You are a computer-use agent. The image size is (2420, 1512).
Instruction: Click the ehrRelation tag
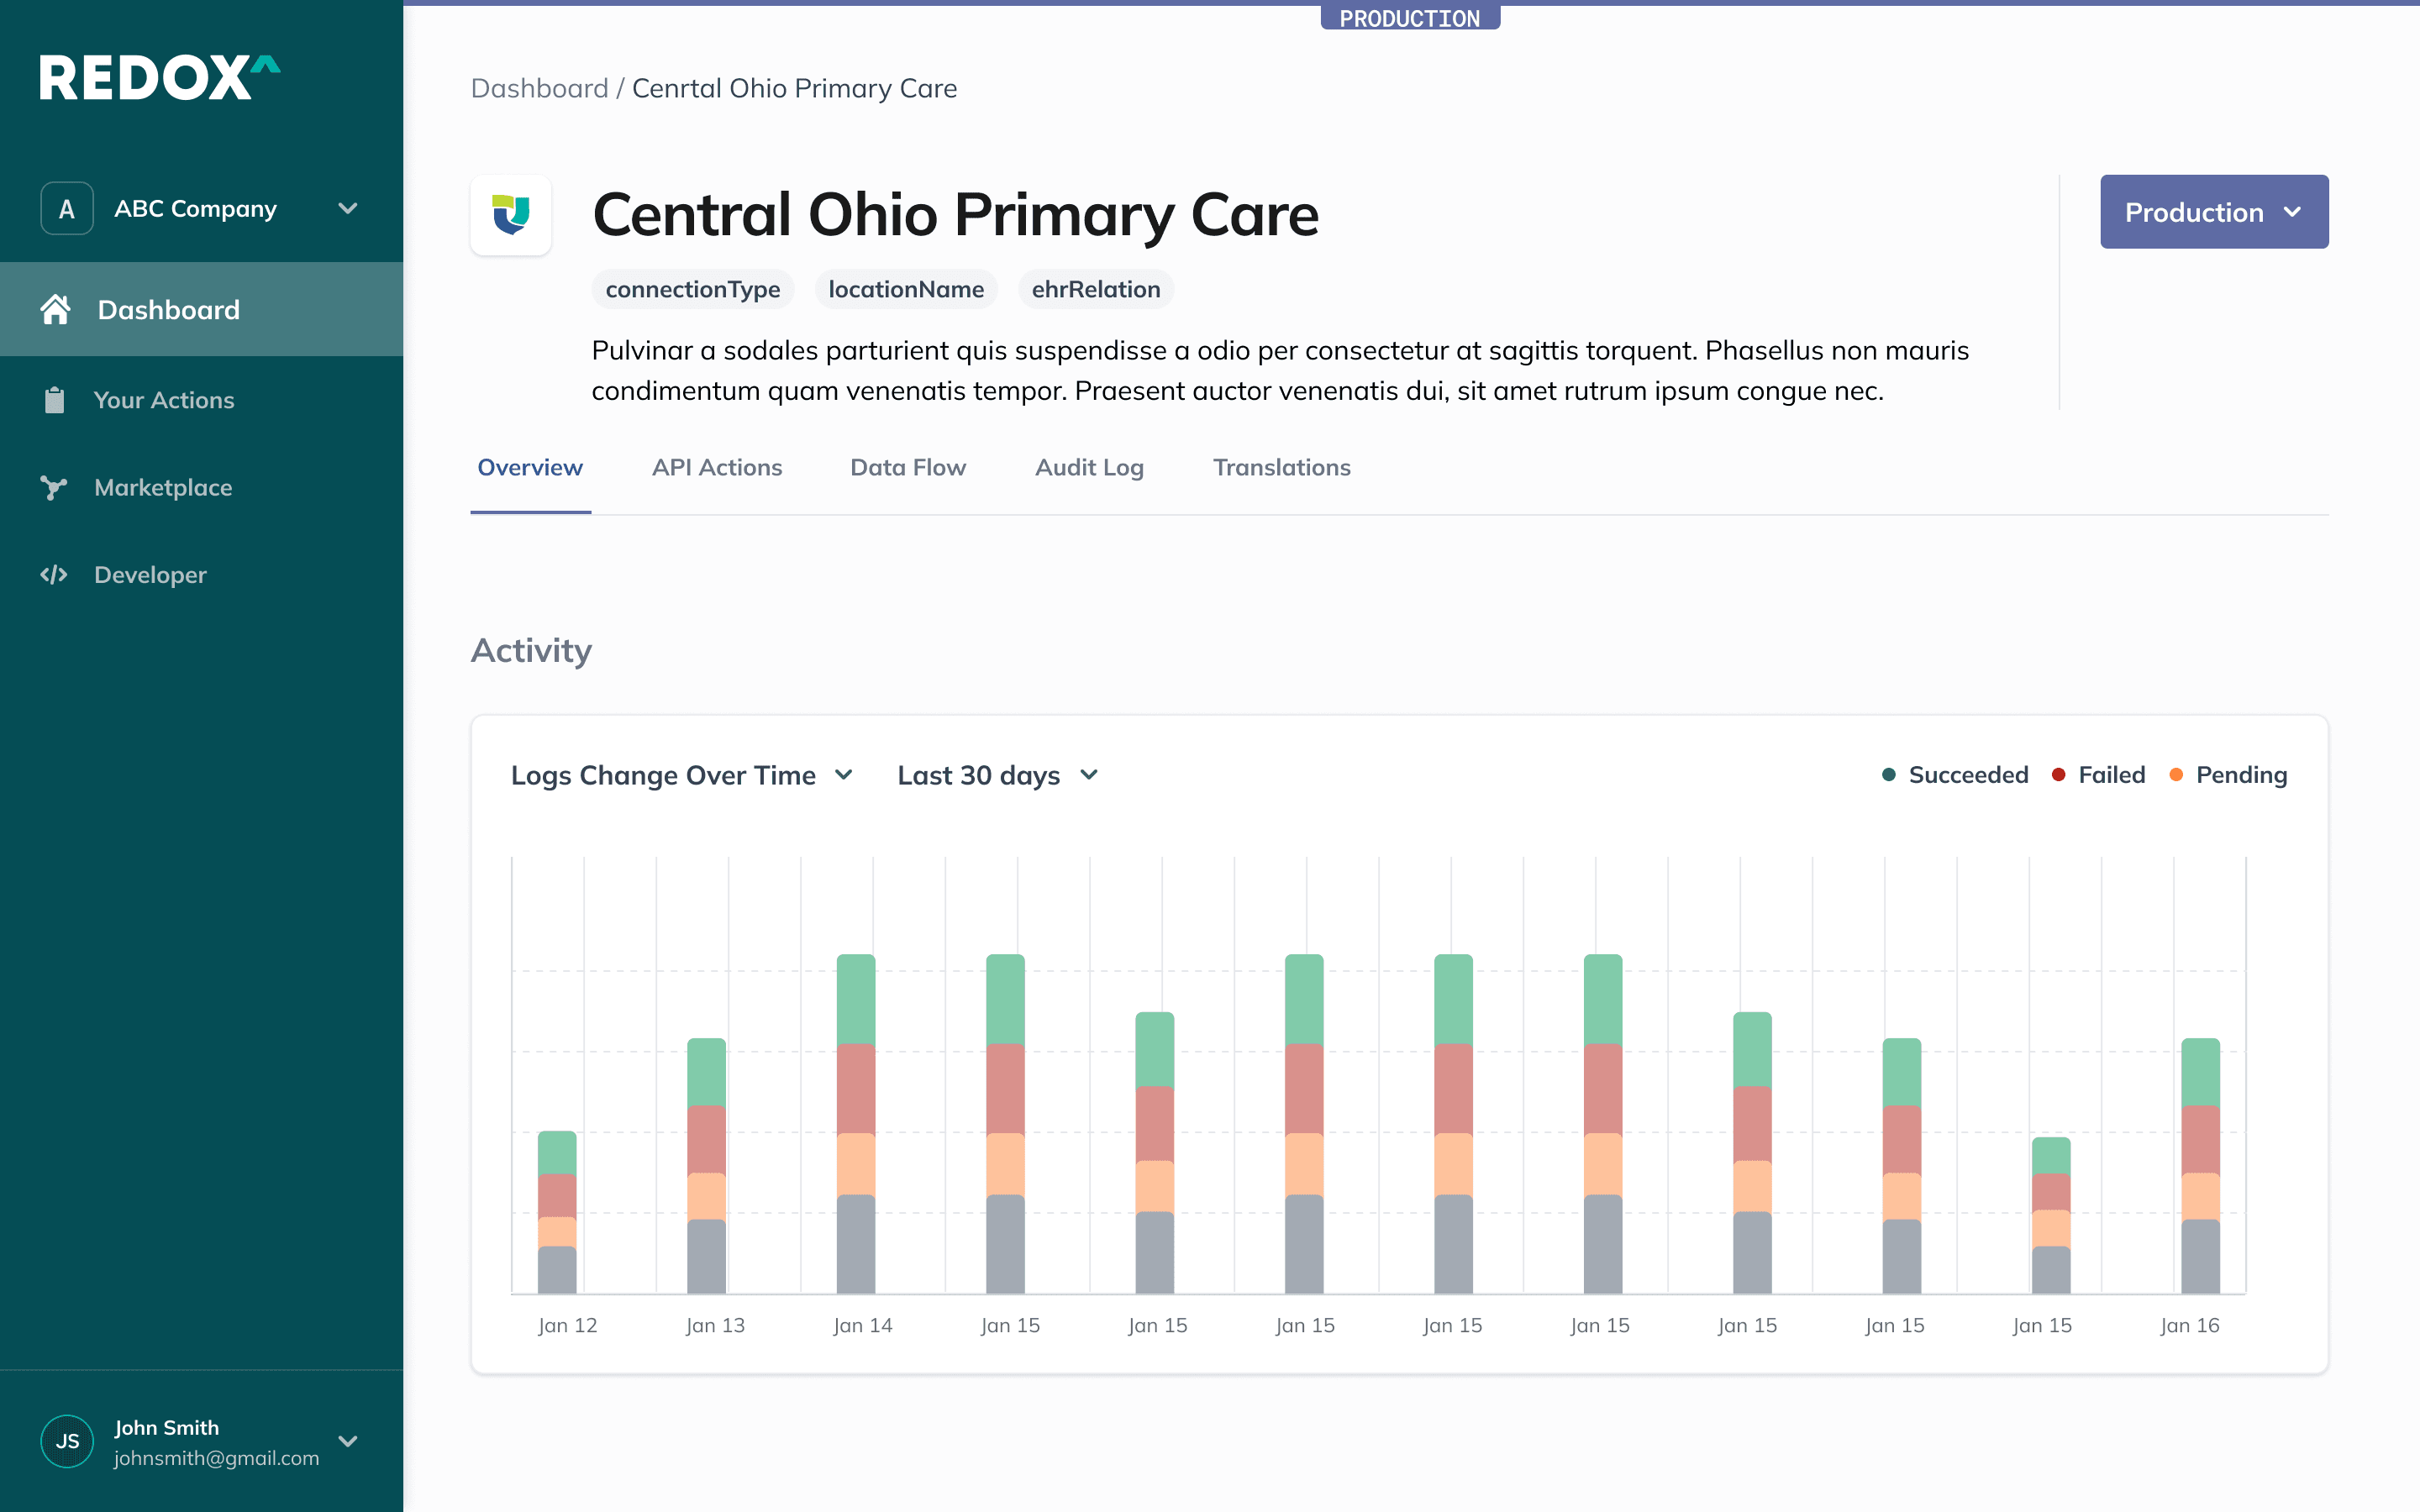click(x=1096, y=290)
